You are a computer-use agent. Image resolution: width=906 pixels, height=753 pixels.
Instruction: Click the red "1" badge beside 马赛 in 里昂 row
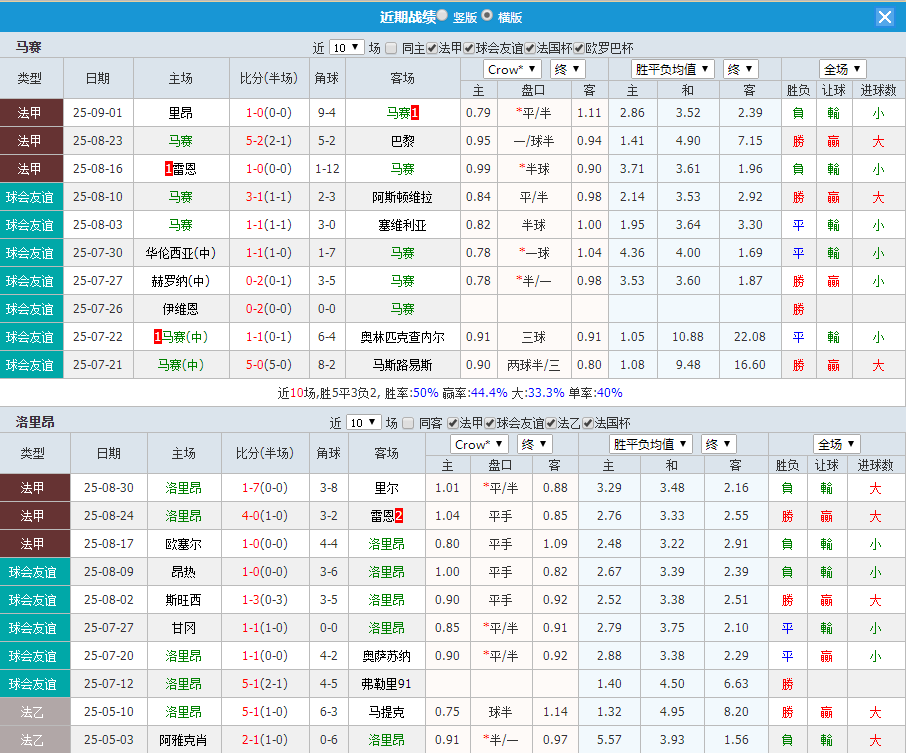pos(412,112)
